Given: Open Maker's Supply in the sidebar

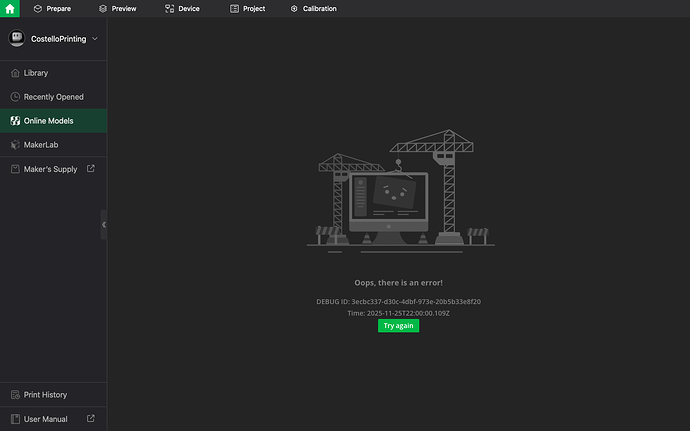Looking at the screenshot, I should coord(53,169).
